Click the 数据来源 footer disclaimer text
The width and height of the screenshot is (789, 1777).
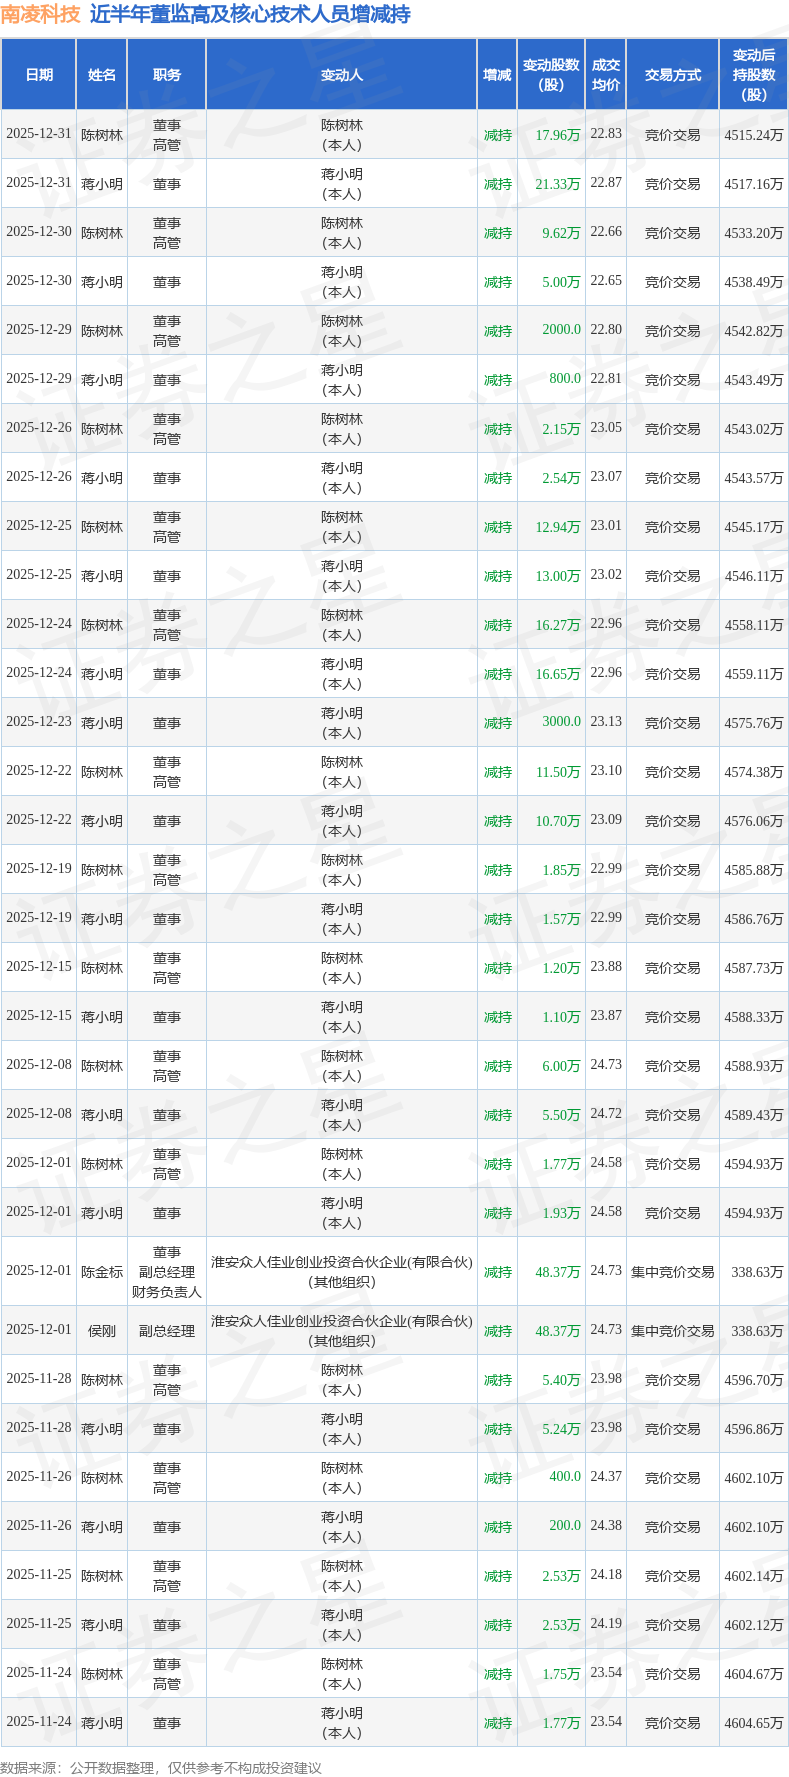coord(161,1767)
